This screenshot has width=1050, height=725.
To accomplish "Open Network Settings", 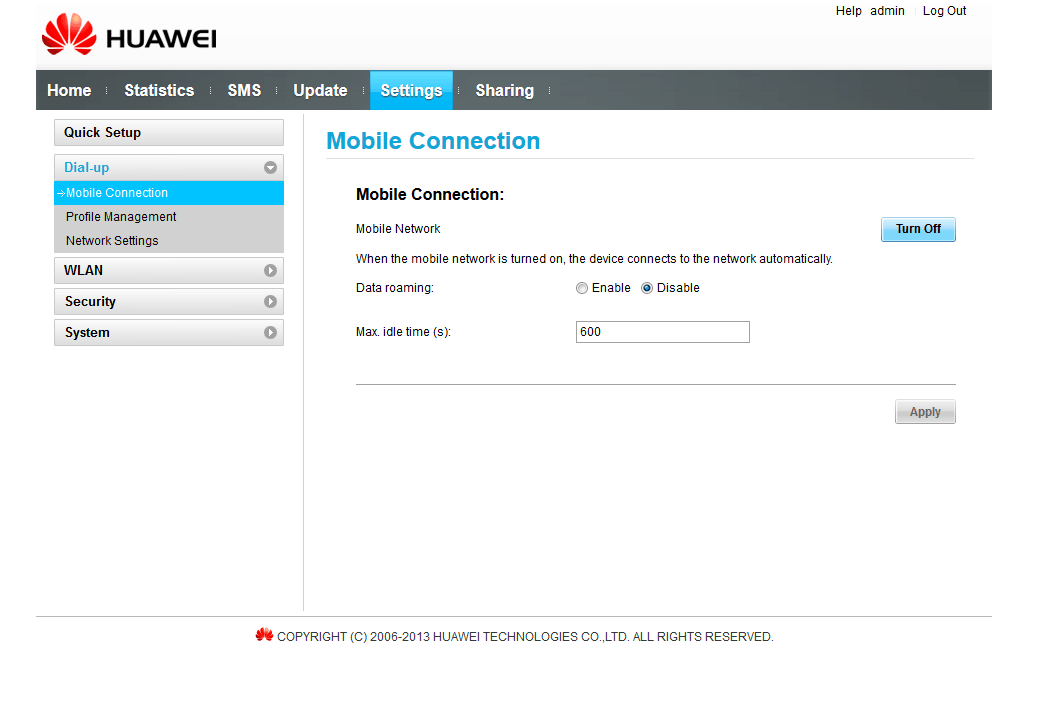I will 112,241.
